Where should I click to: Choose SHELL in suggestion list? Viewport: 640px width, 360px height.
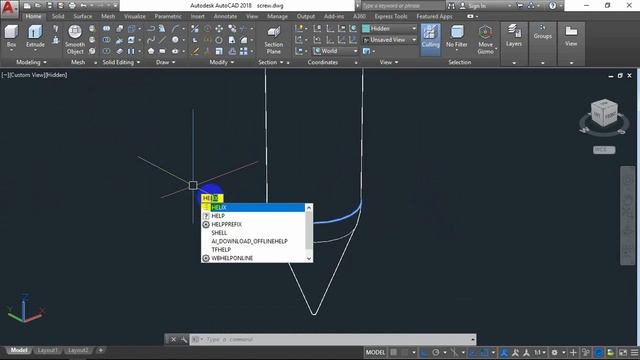pyautogui.click(x=253, y=233)
